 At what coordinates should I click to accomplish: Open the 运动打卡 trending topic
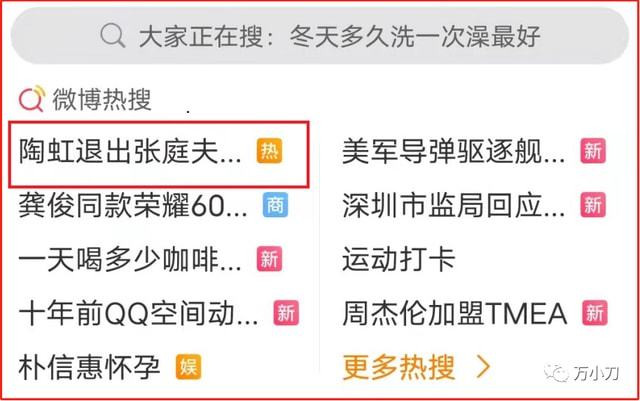tap(399, 260)
